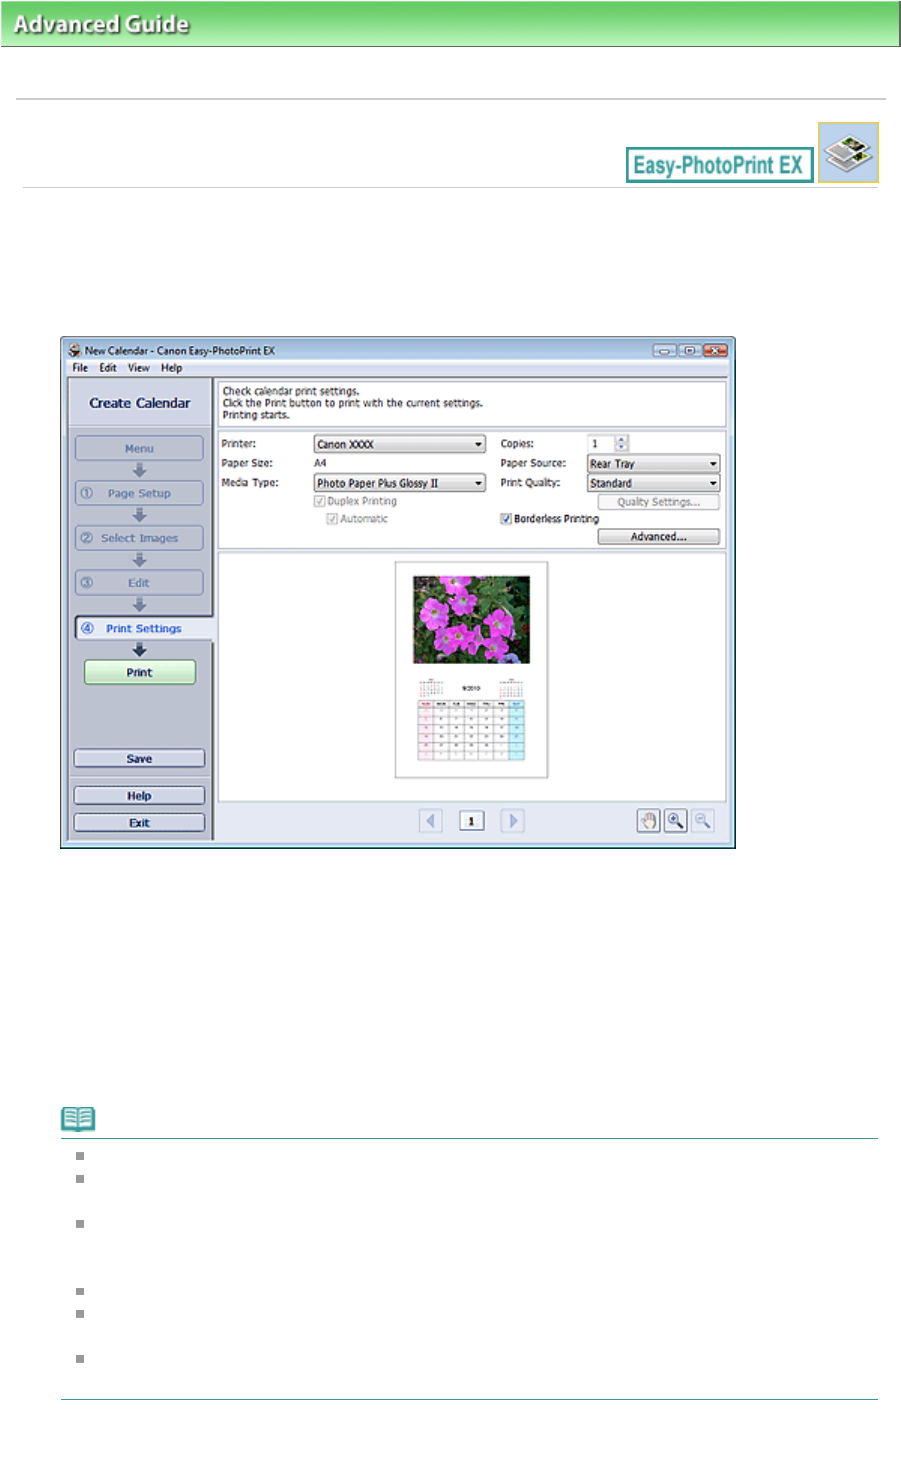Open the Print Quality dropdown
This screenshot has width=901, height=1471.
tap(653, 483)
